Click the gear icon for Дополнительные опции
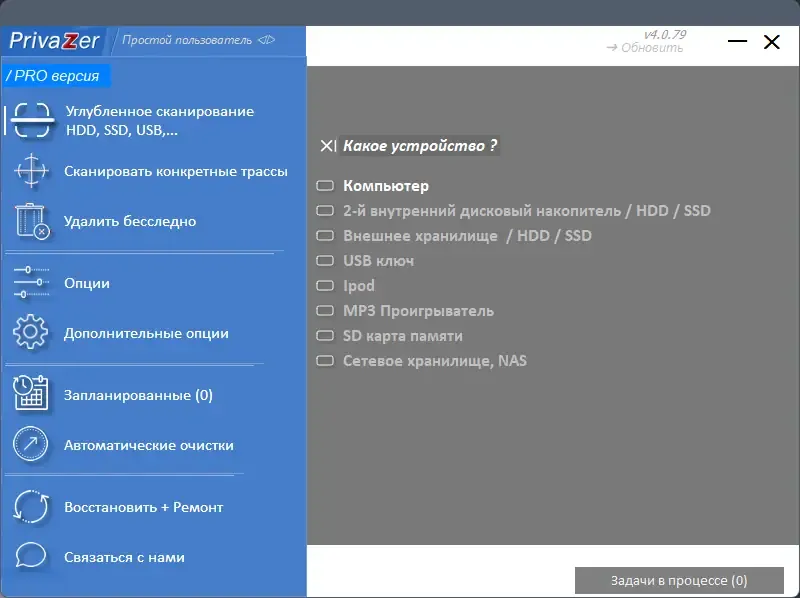This screenshot has height=598, width=800. pyautogui.click(x=31, y=332)
